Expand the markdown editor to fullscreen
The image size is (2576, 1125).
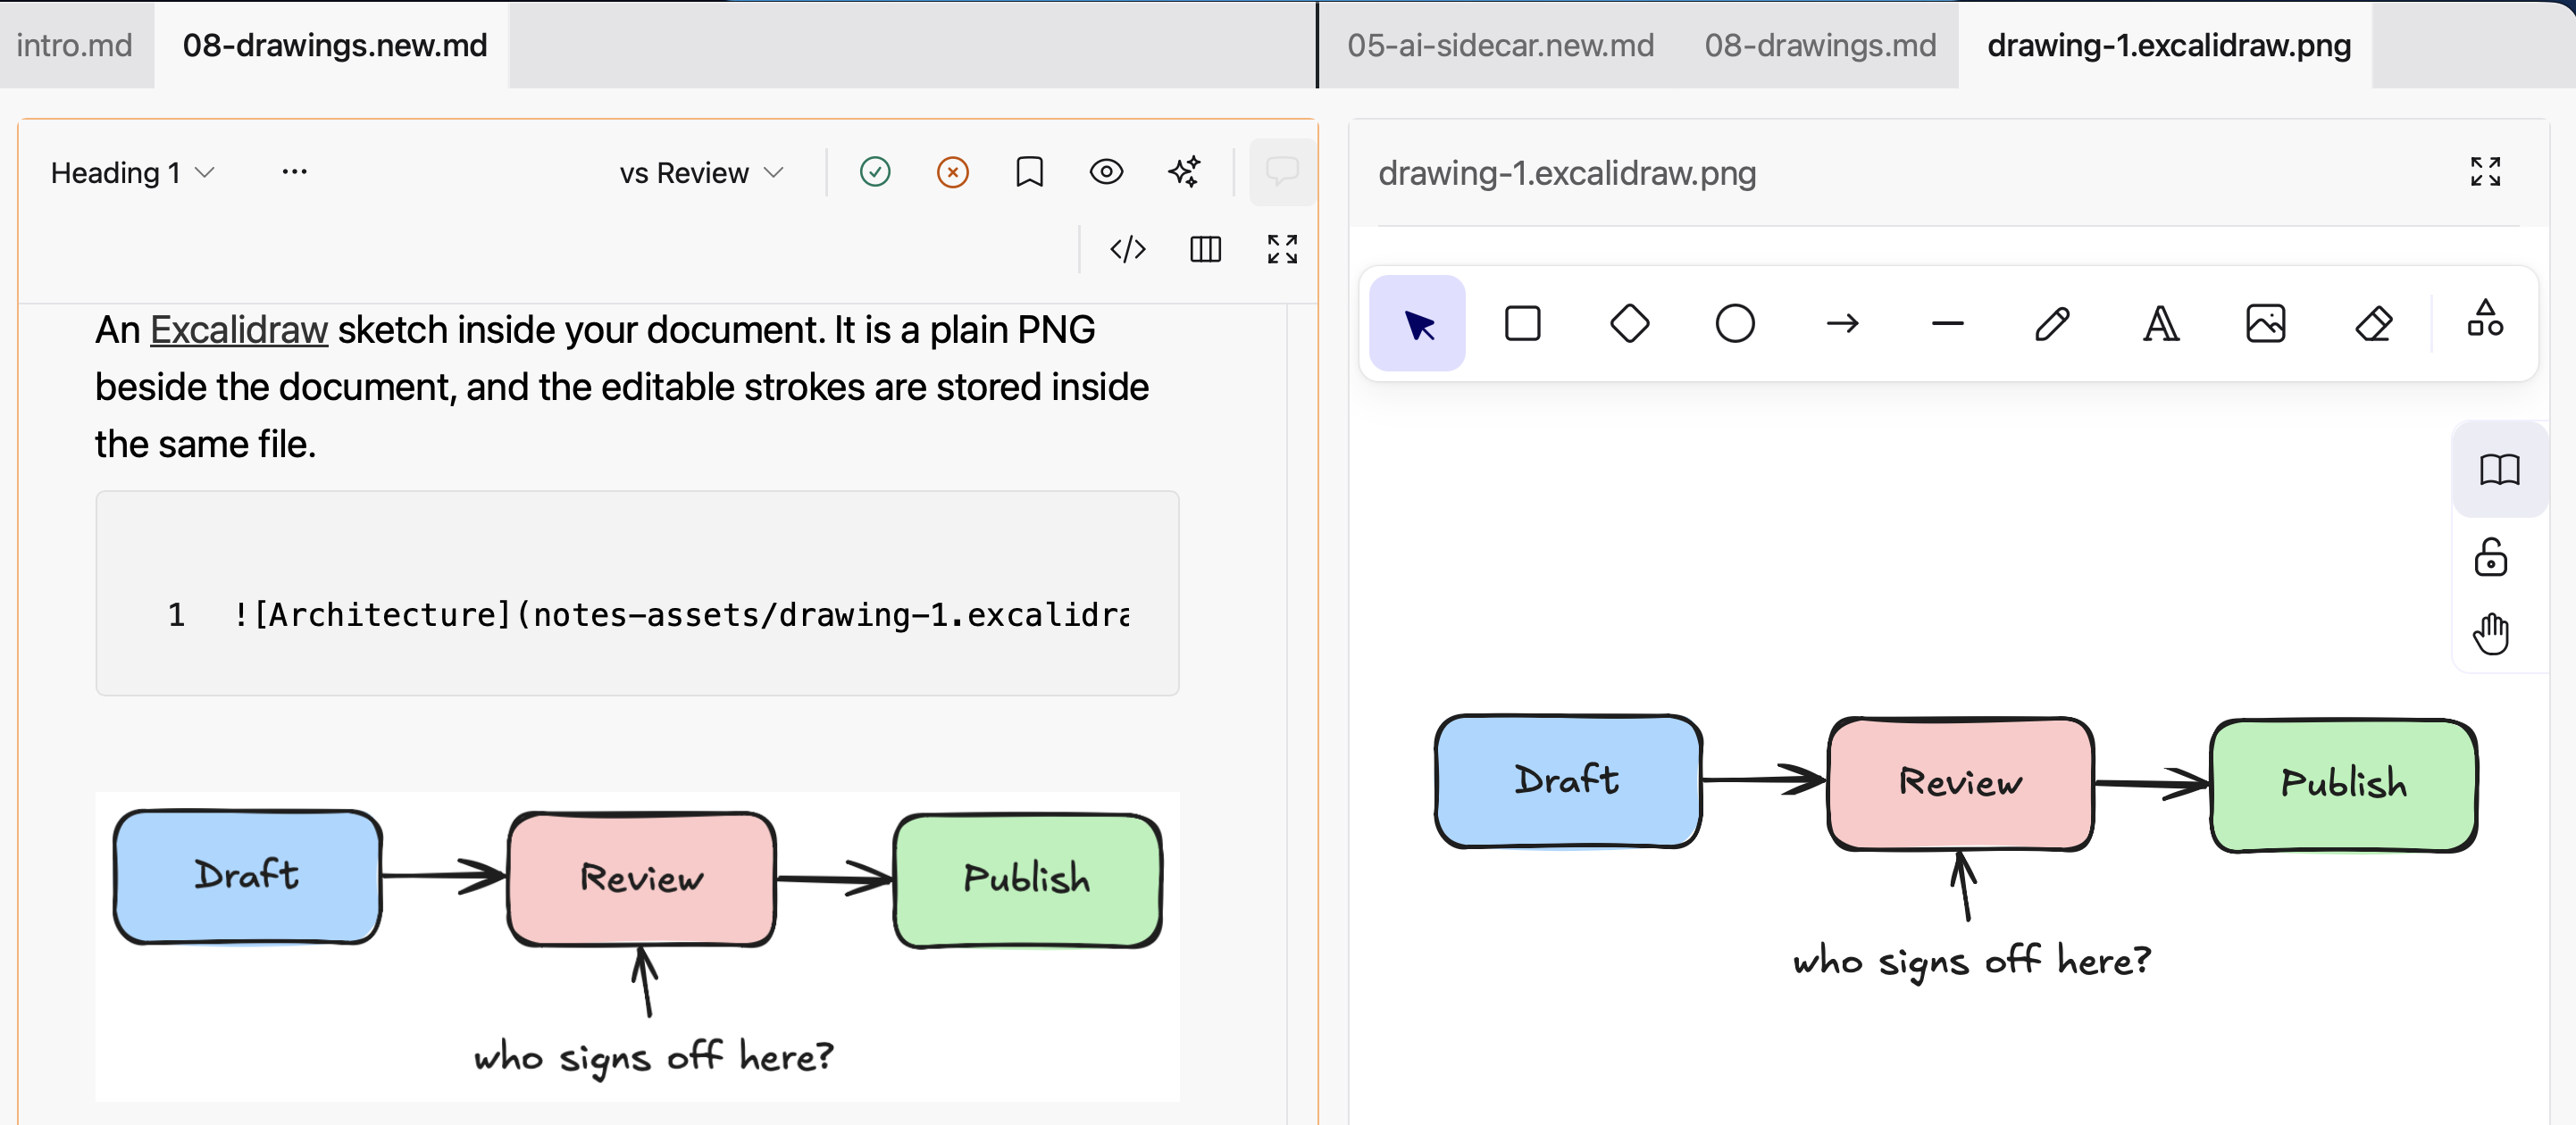(1282, 249)
